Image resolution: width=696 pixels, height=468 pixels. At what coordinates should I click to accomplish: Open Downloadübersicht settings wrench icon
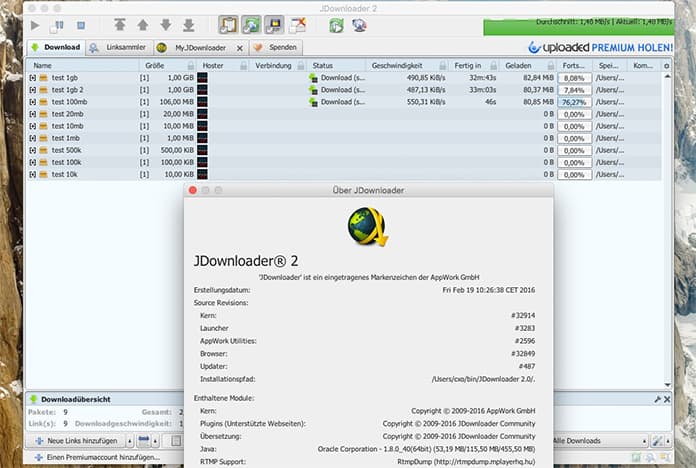pos(657,399)
